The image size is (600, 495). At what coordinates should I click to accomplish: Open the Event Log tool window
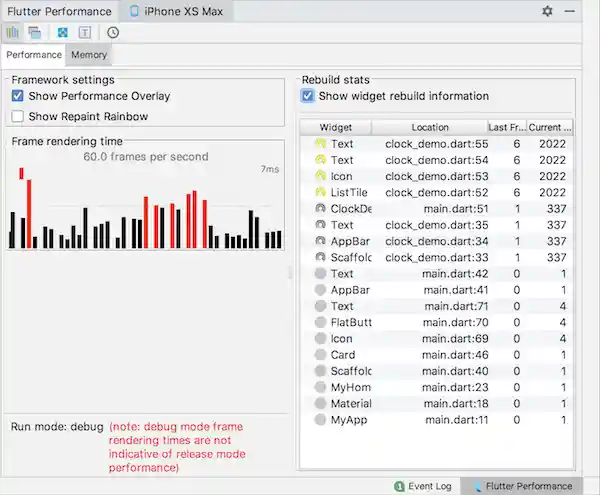click(x=423, y=486)
